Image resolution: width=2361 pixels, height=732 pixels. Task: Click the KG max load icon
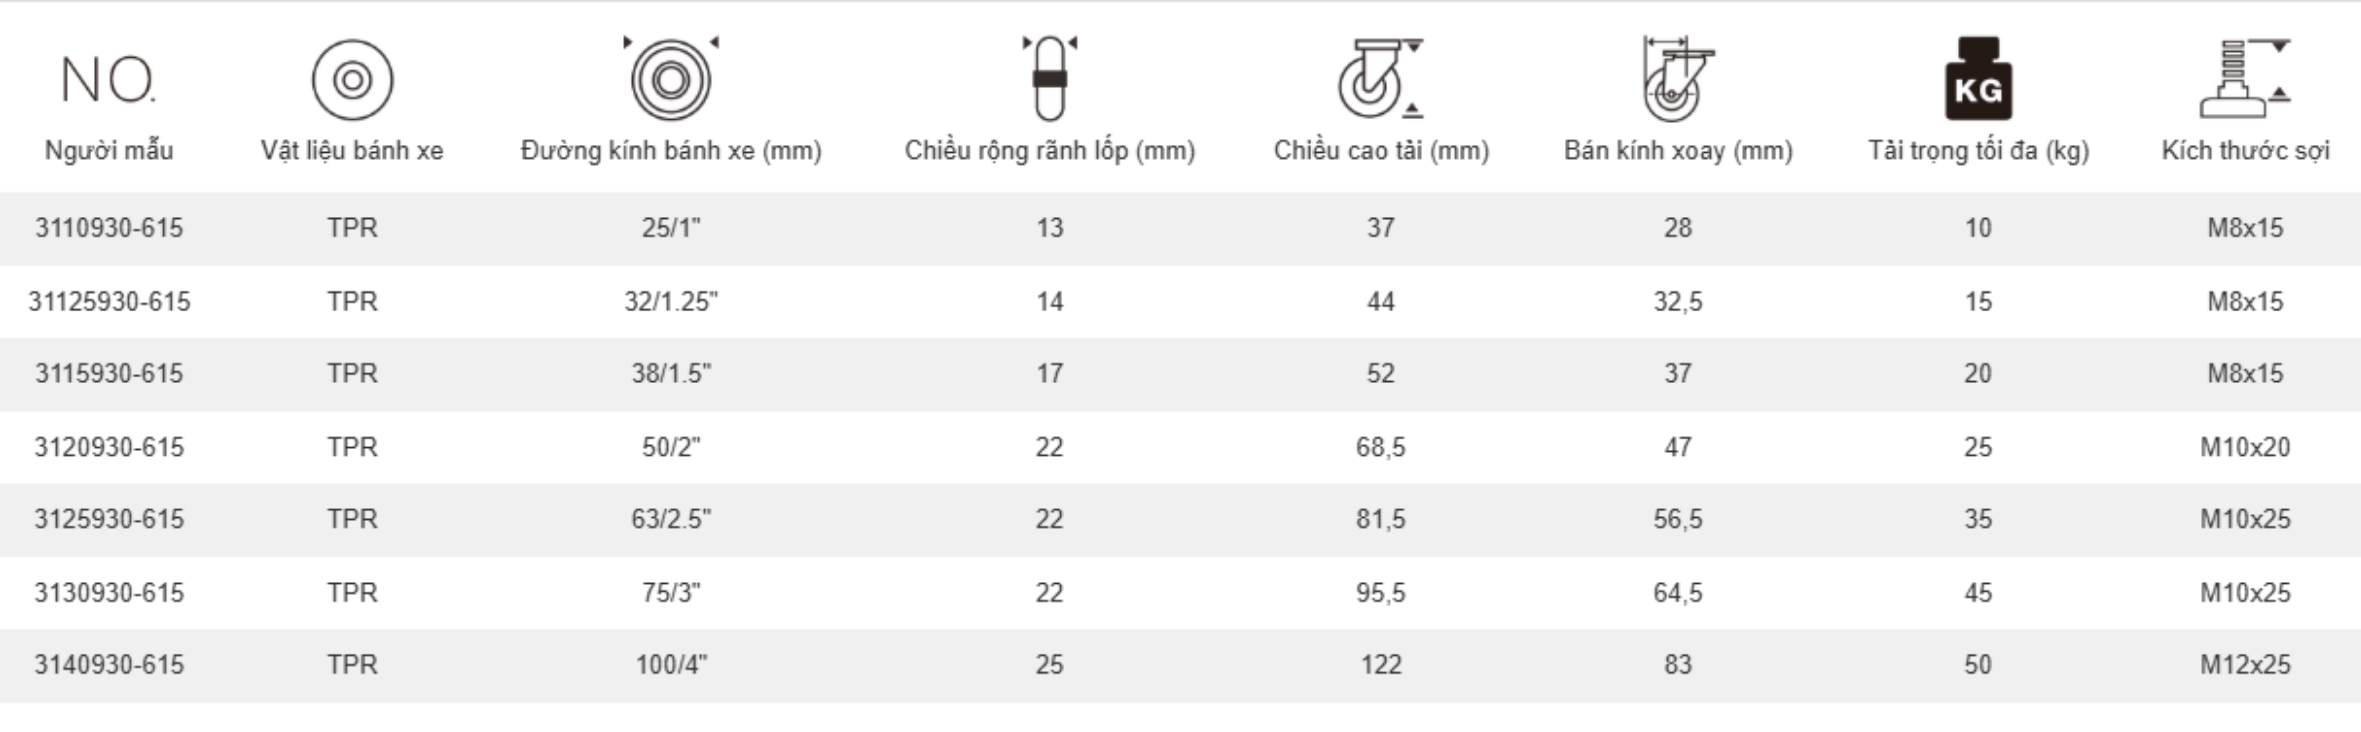(1978, 79)
